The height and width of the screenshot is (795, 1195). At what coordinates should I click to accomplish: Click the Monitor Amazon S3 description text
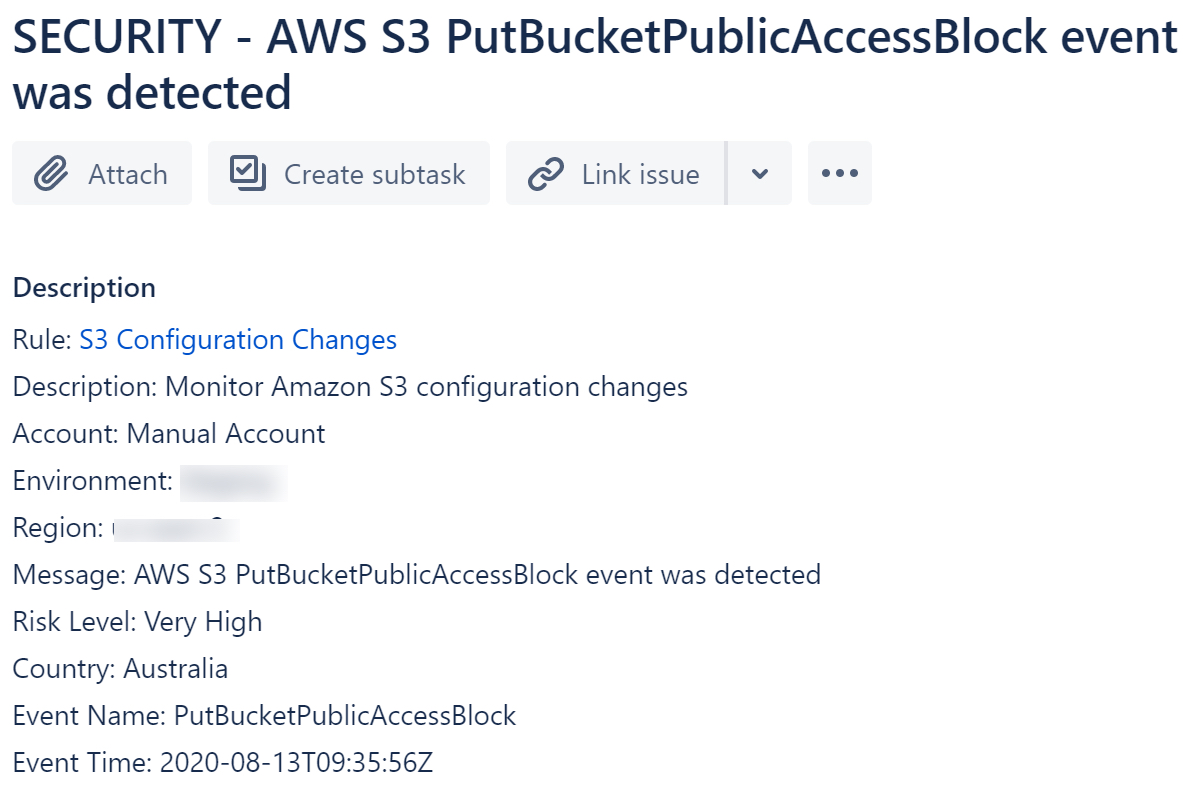coord(350,387)
